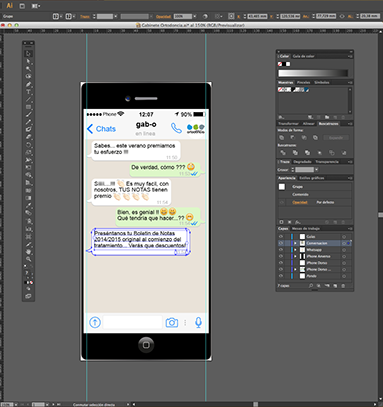Click target circle of the Fondo layer
Image resolution: width=383 pixels, height=407 pixels.
(344, 276)
